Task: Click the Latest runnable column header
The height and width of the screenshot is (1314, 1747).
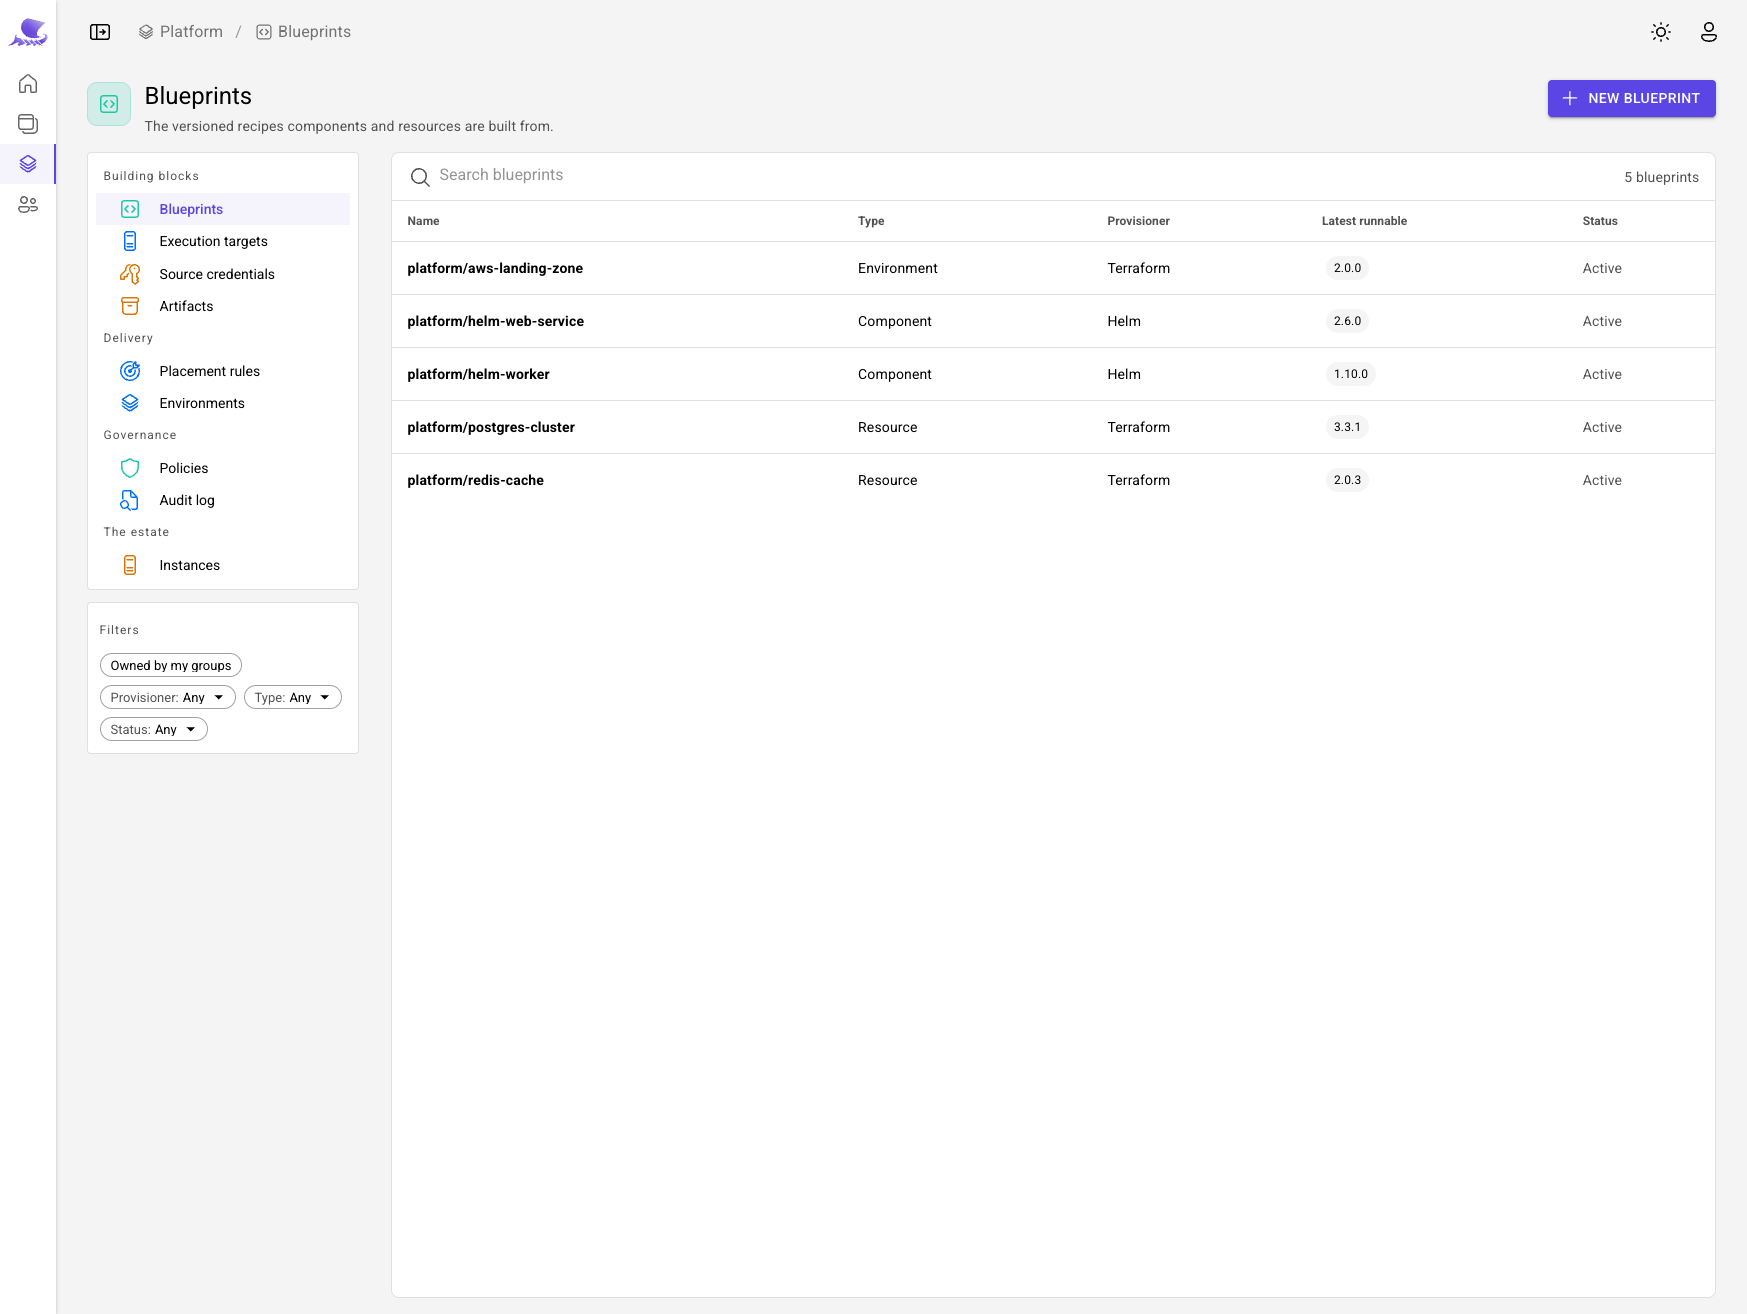Action: tap(1364, 221)
